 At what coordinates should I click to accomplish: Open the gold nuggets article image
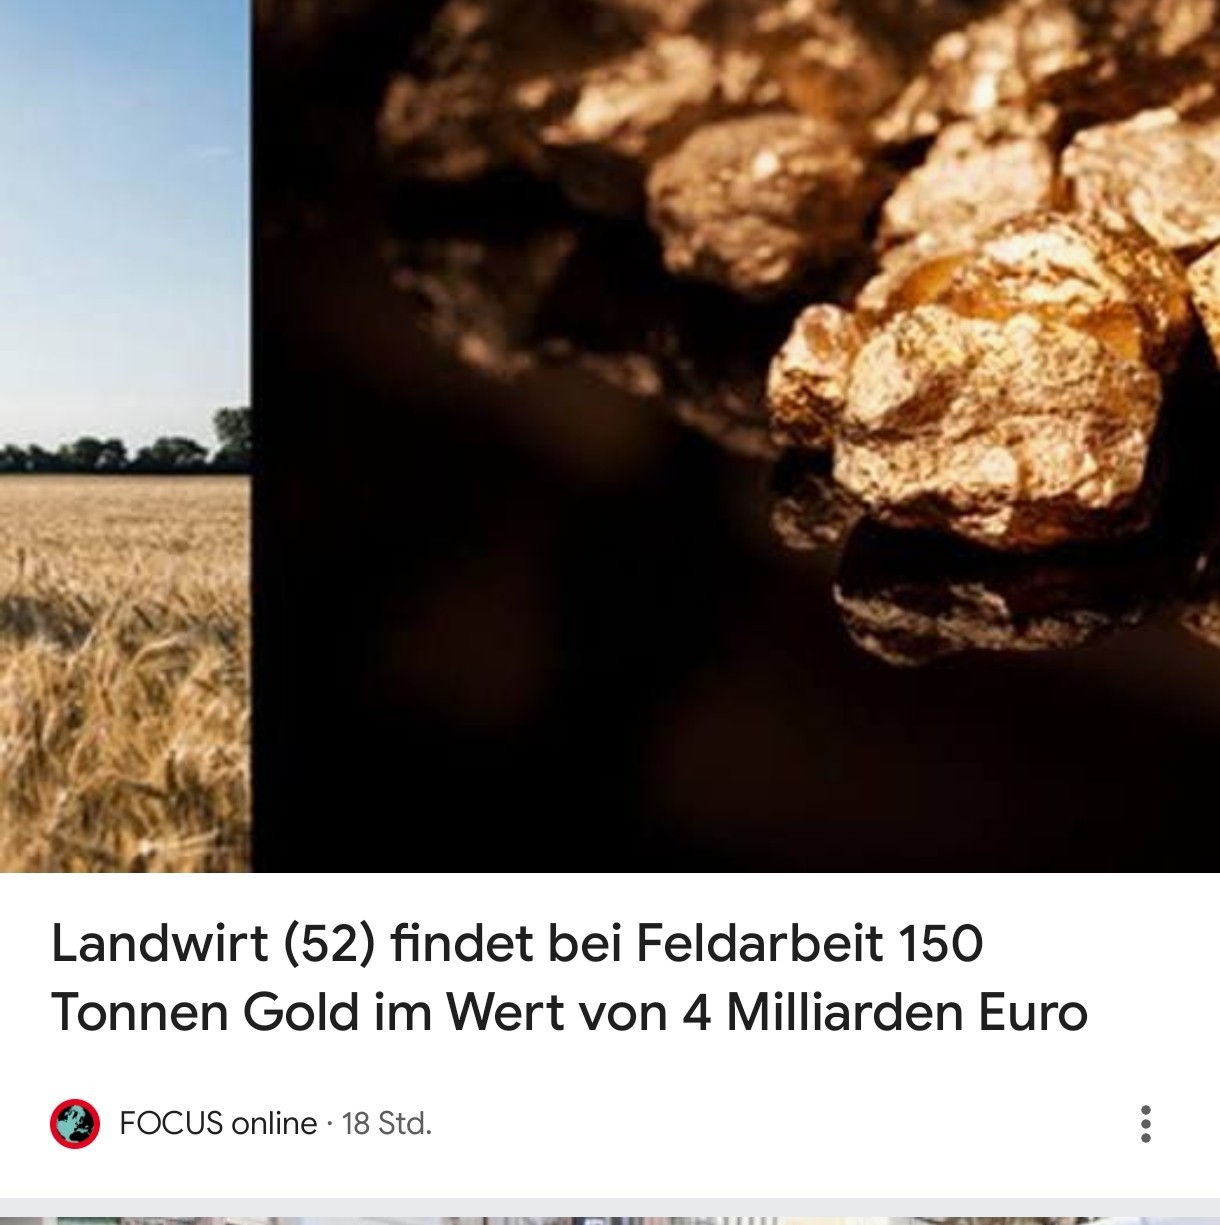[x=735, y=436]
